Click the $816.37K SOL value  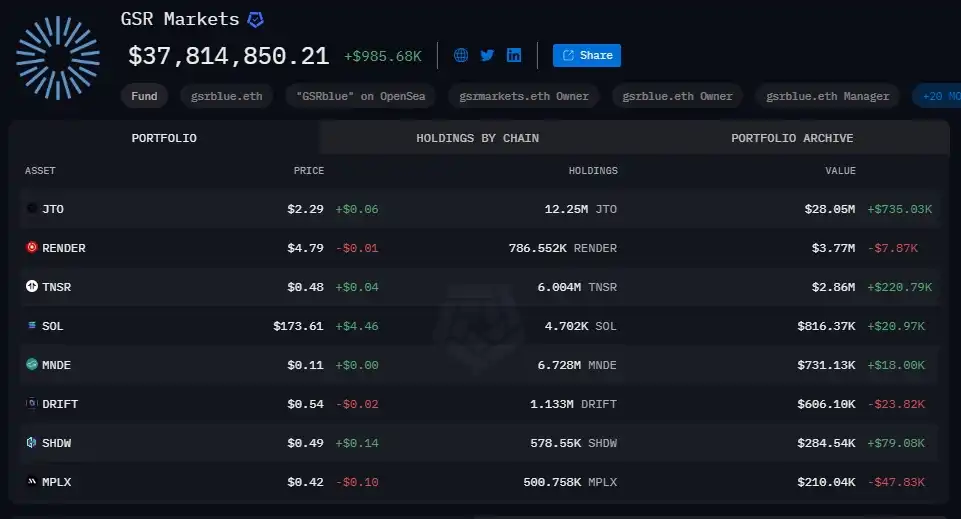tap(826, 326)
